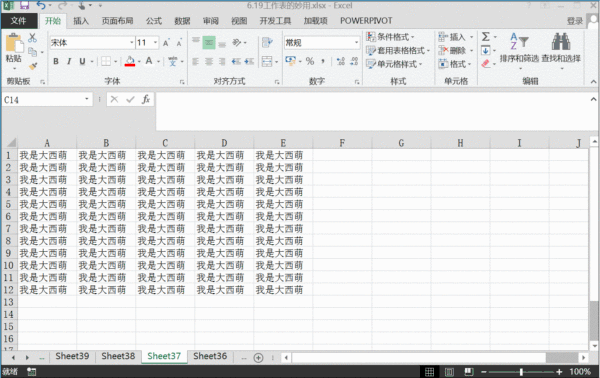This screenshot has width=600, height=378.
Task: Open the 文件 file tab
Action: (18, 21)
